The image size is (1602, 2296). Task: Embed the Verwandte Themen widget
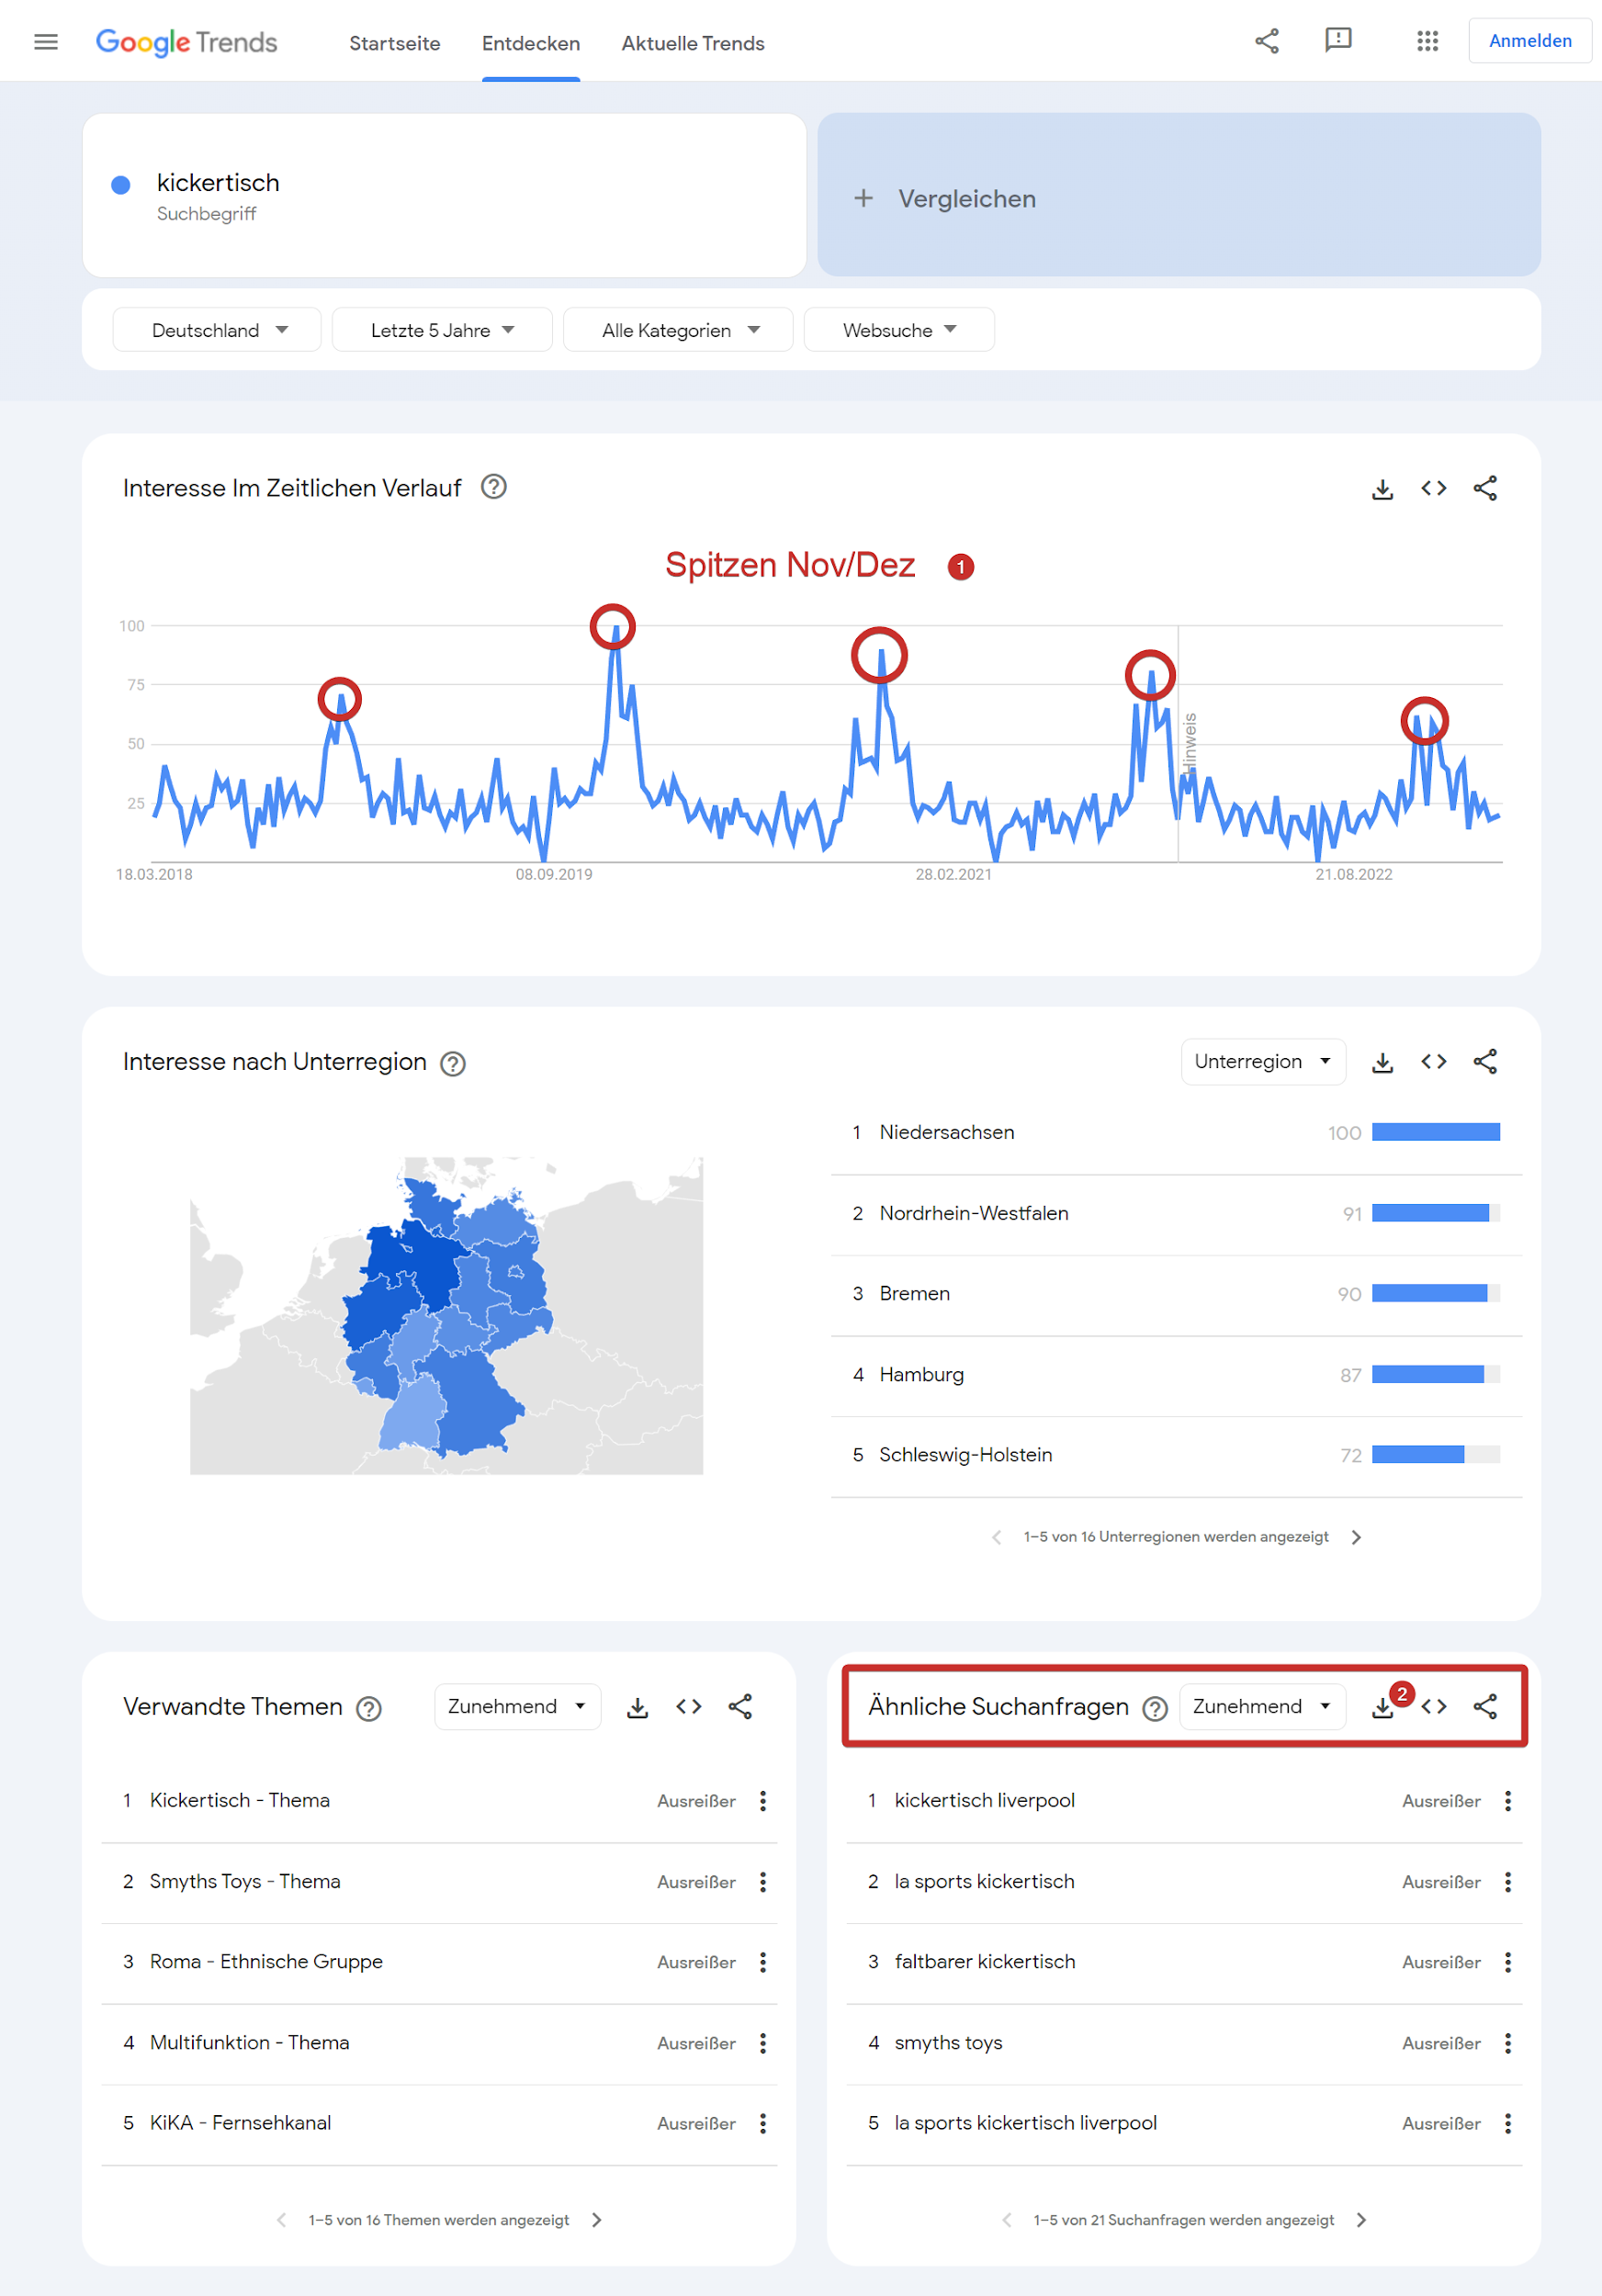pyautogui.click(x=689, y=1706)
